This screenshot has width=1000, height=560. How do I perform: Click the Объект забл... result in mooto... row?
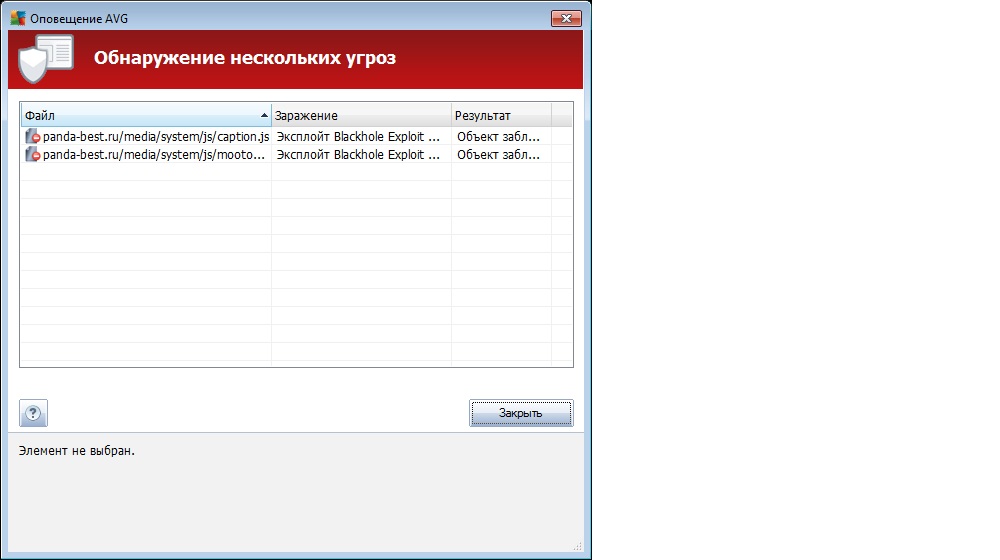[498, 154]
